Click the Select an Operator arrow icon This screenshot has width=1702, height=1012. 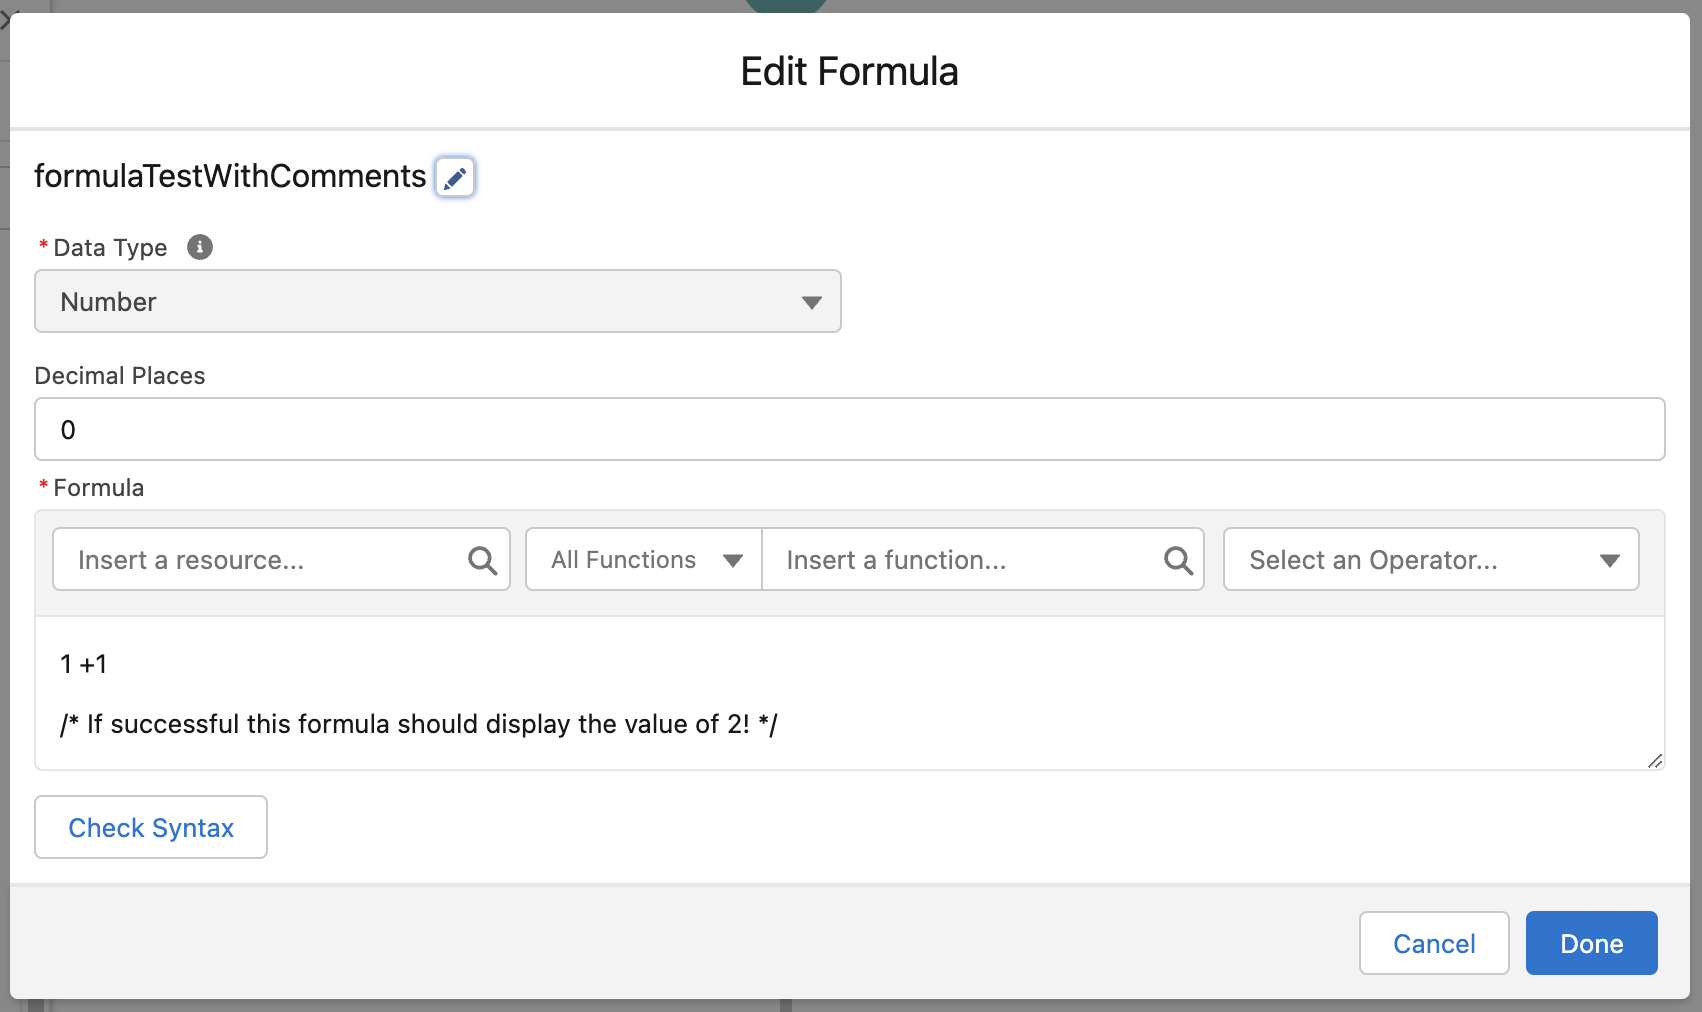[1609, 560]
